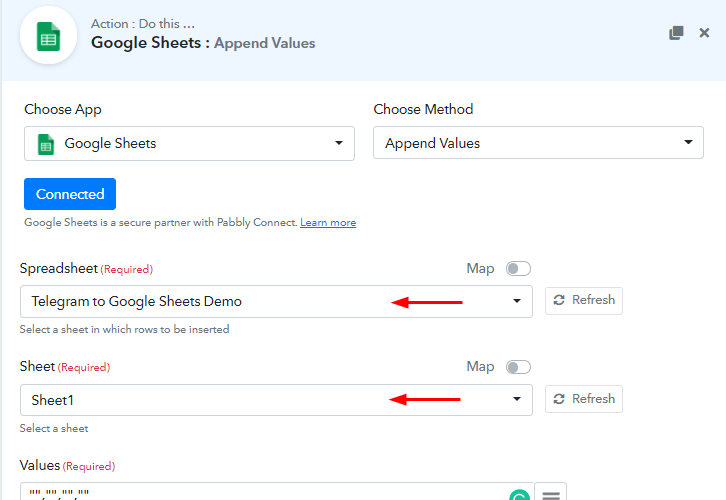Click the 'Values (Required)' label

(68, 465)
